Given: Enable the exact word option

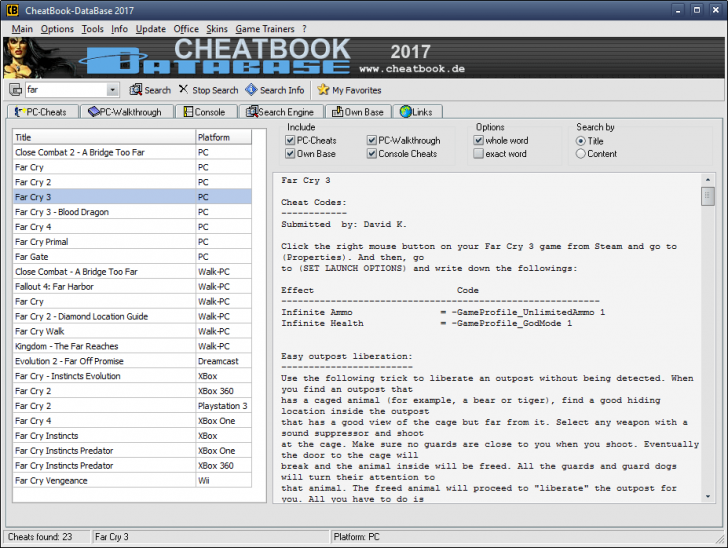Looking at the screenshot, I should pyautogui.click(x=479, y=154).
